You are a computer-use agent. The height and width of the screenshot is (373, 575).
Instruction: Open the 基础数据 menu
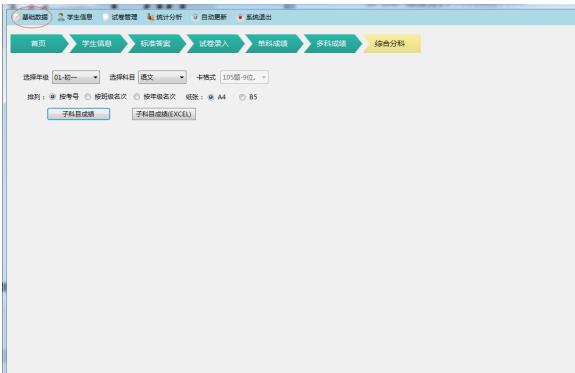click(x=32, y=17)
